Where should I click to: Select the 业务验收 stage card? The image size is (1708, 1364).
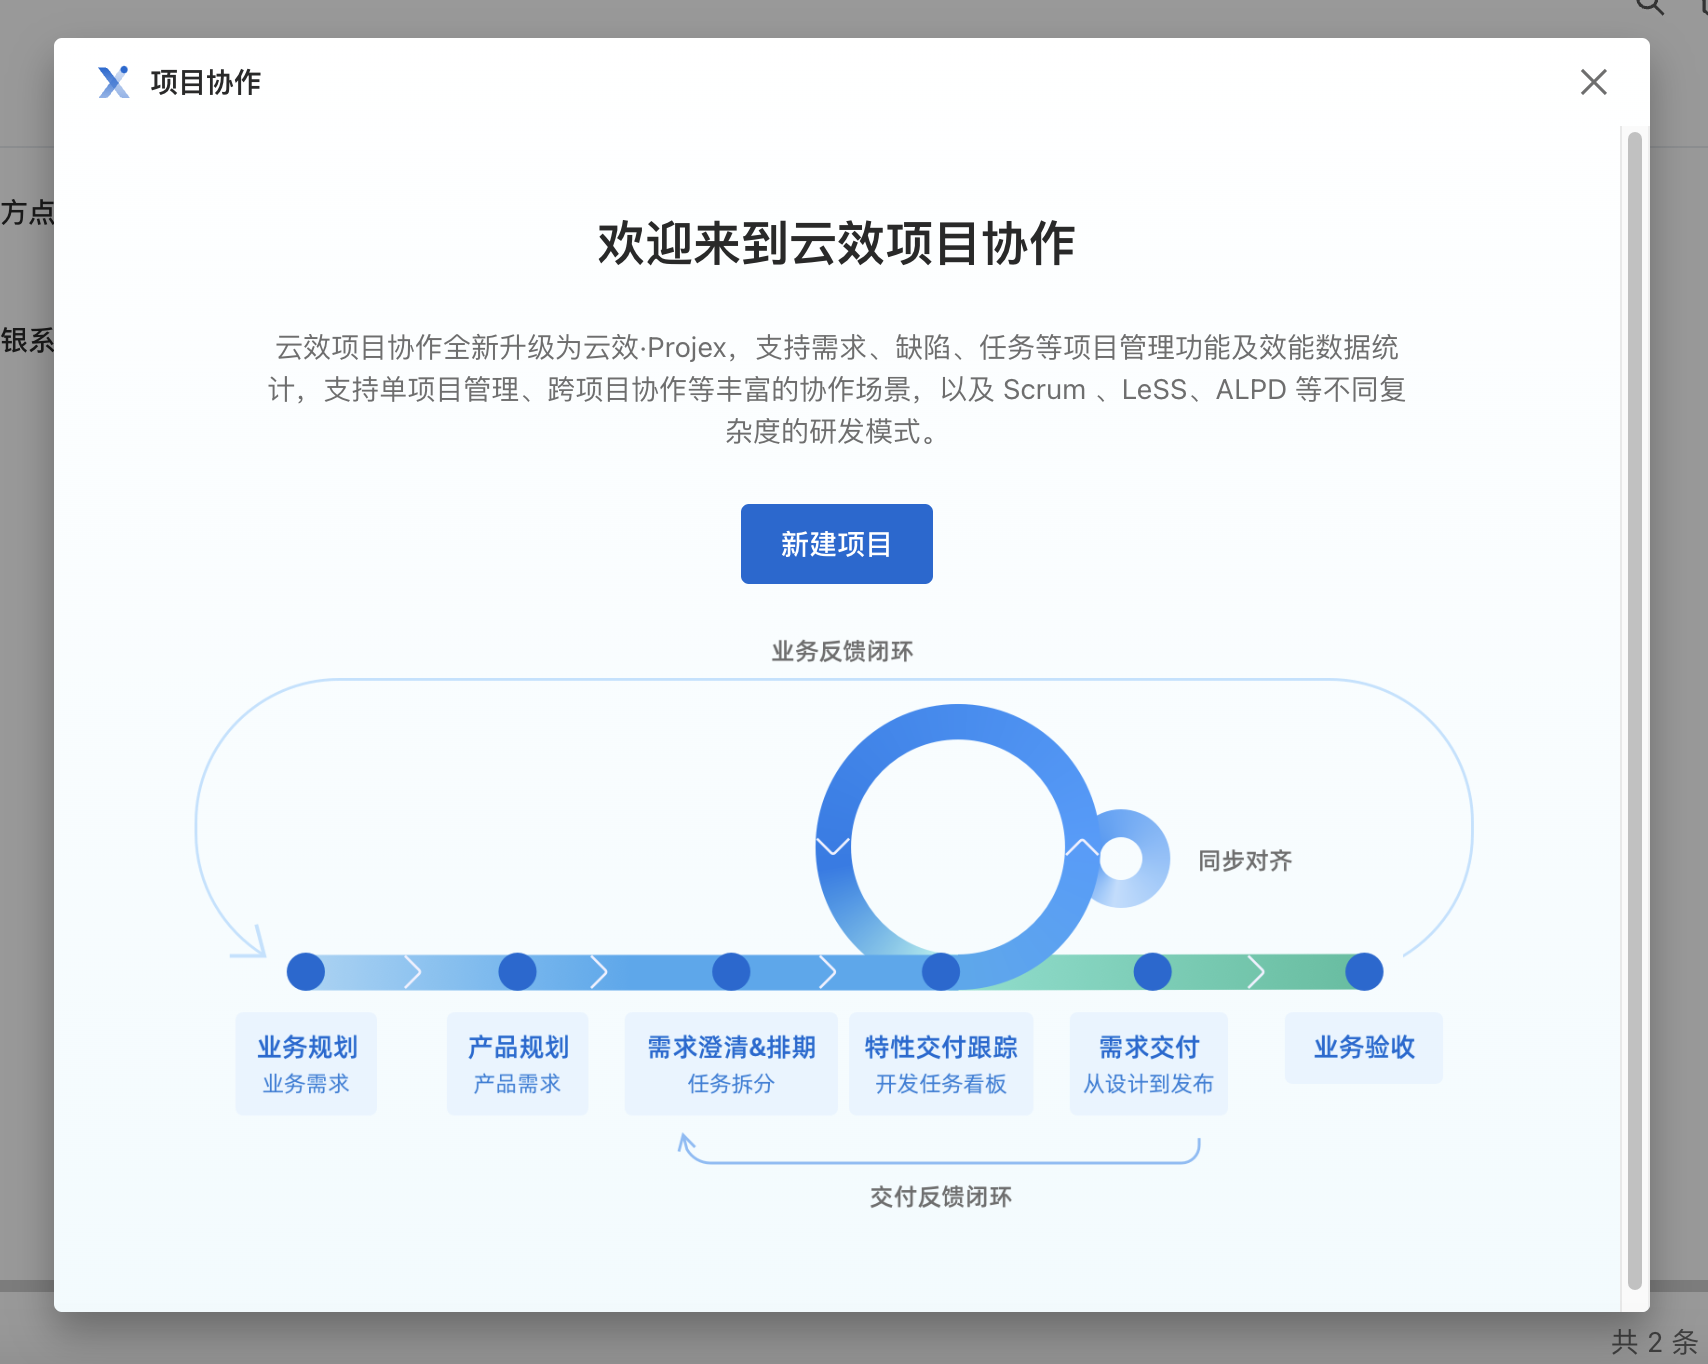coord(1364,1048)
